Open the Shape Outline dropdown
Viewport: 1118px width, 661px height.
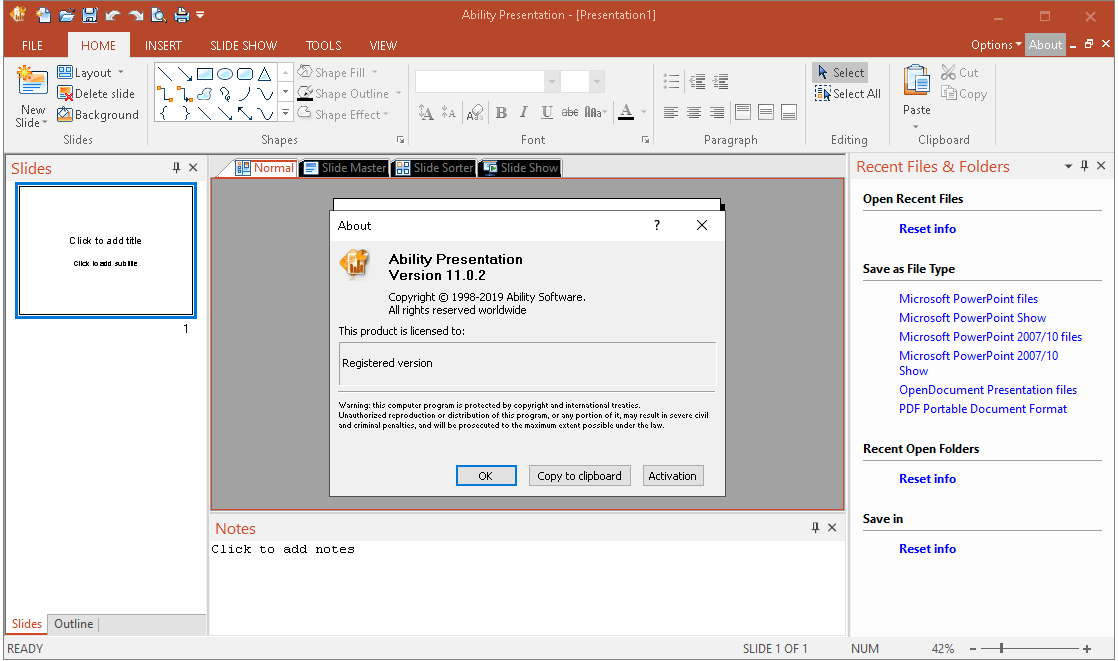click(398, 93)
